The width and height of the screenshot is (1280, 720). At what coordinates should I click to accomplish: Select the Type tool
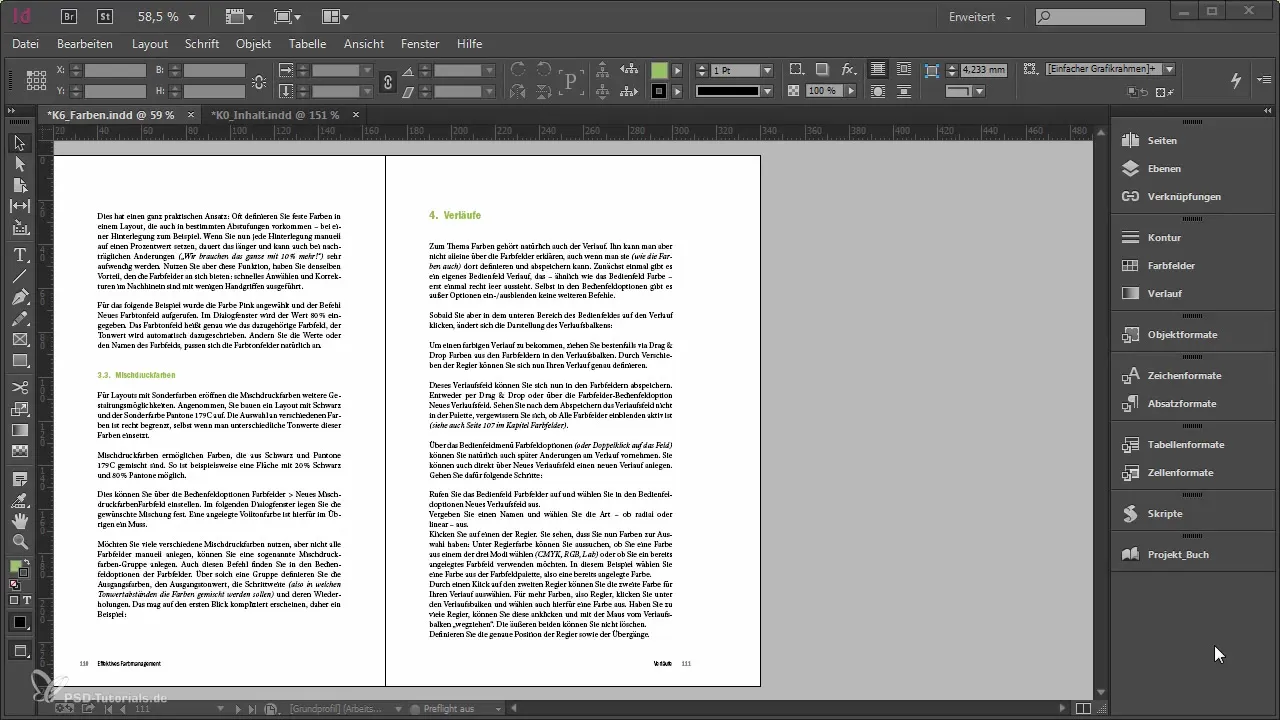point(20,255)
